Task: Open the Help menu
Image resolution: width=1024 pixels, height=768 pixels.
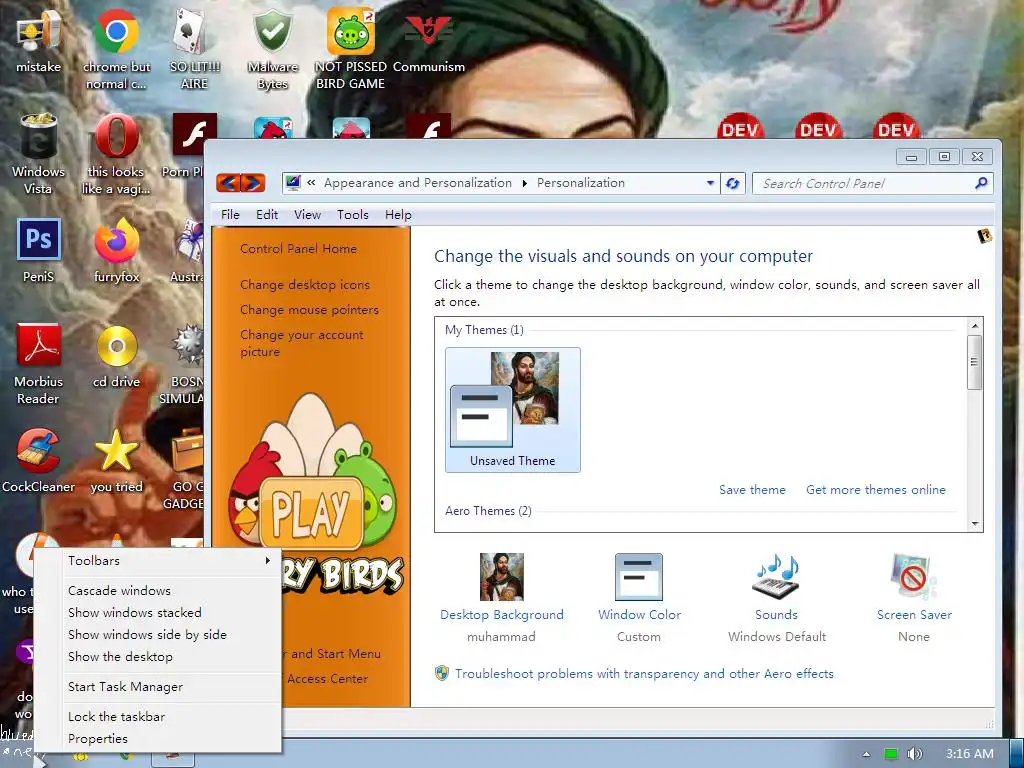Action: (398, 214)
